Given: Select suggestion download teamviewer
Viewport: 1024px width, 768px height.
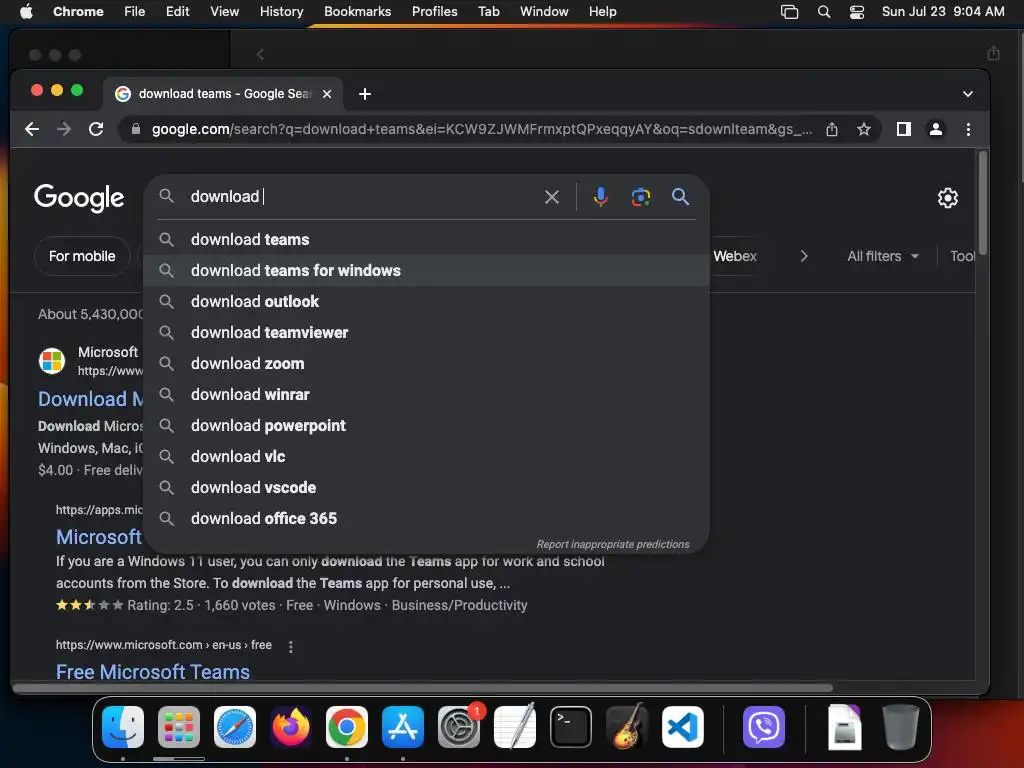Looking at the screenshot, I should tap(426, 332).
